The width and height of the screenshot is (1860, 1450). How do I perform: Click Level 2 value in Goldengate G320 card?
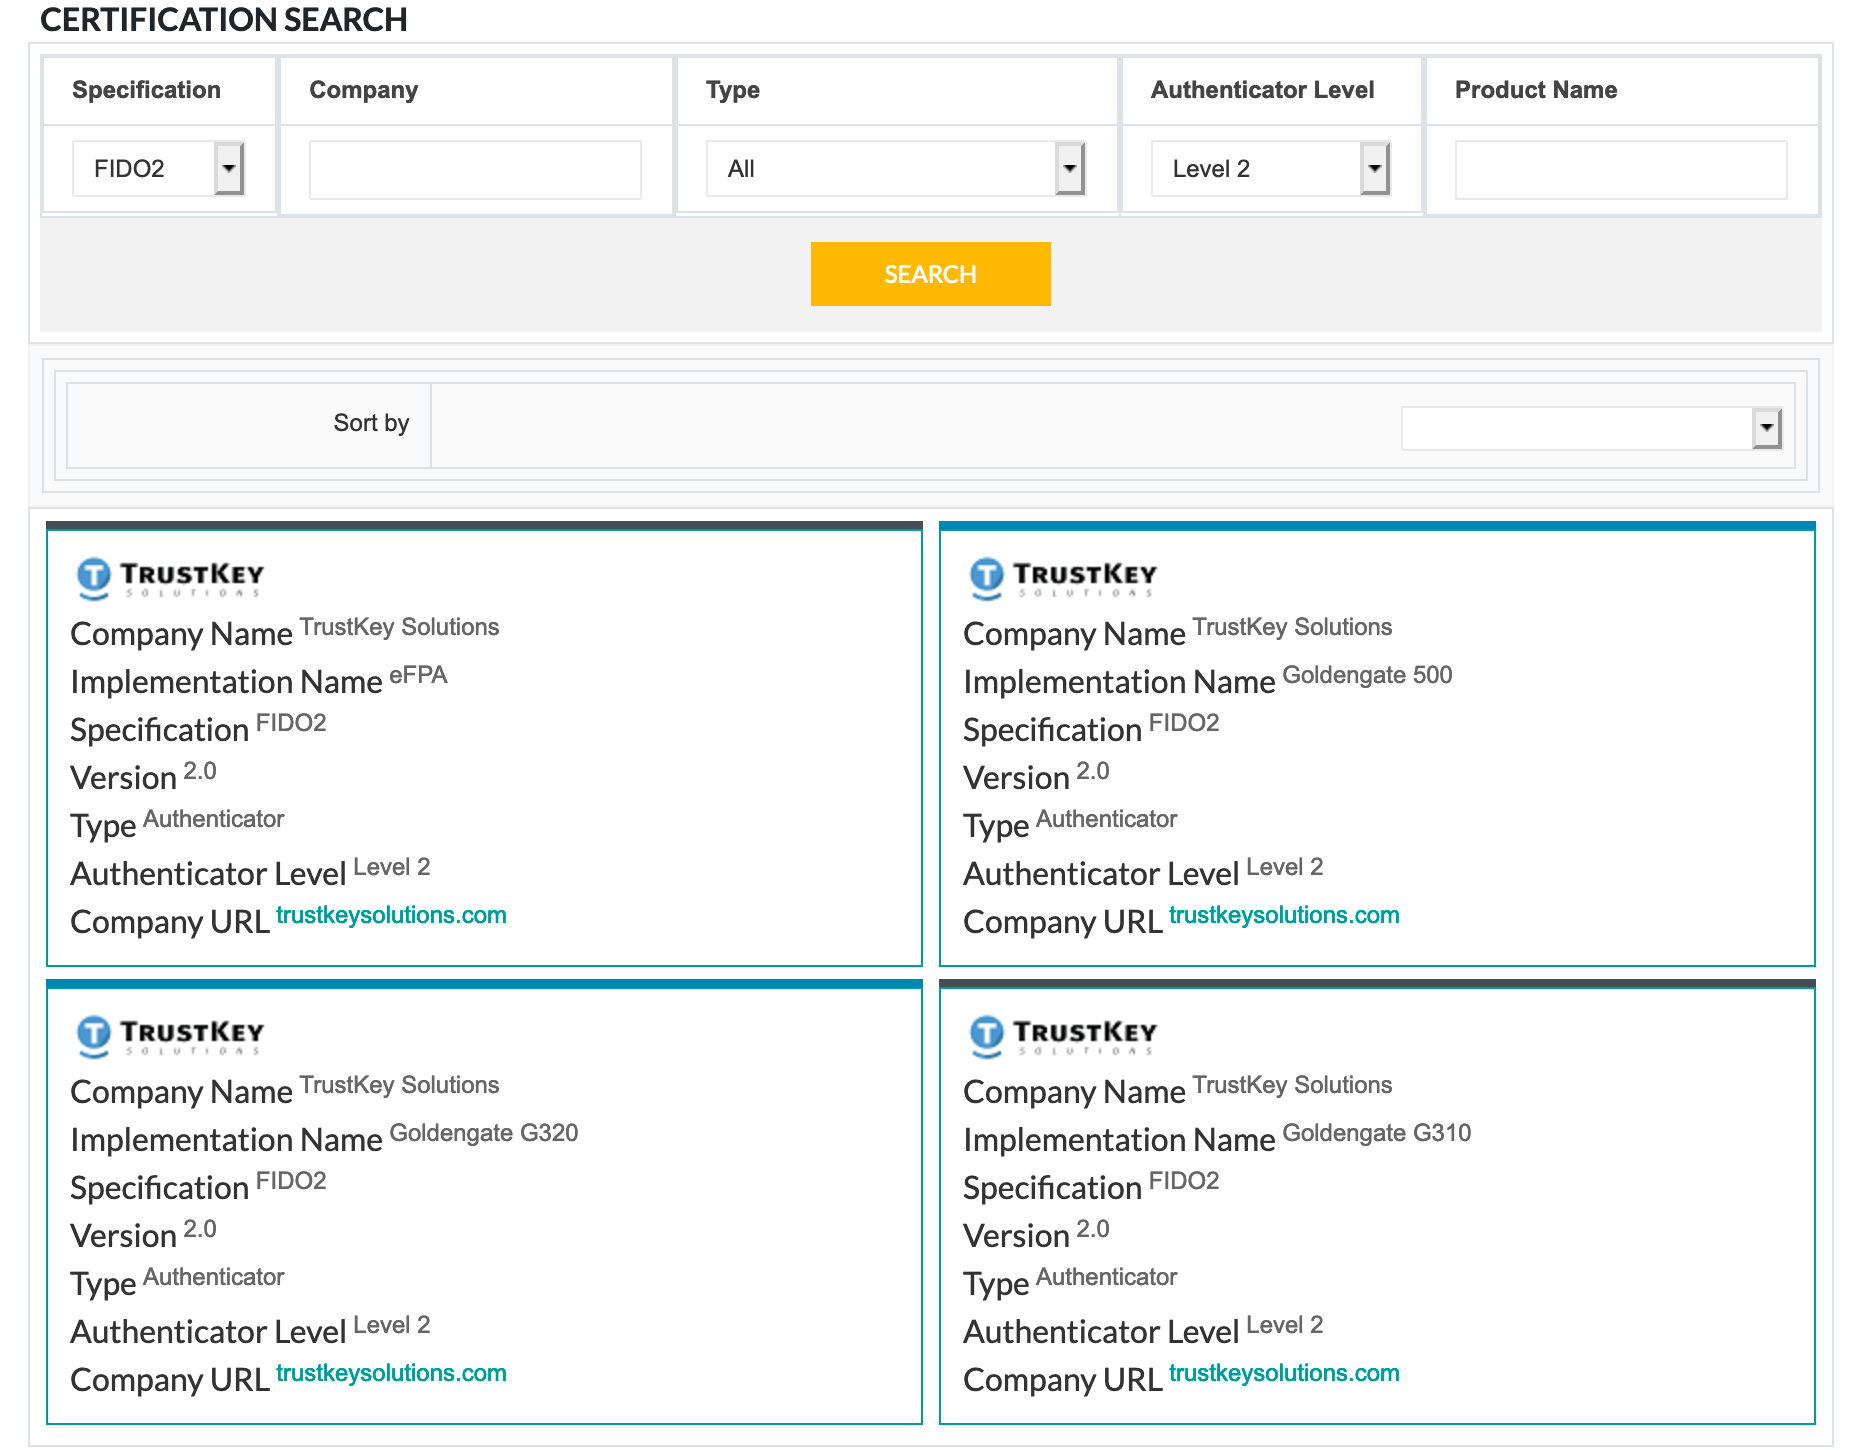[x=392, y=1325]
